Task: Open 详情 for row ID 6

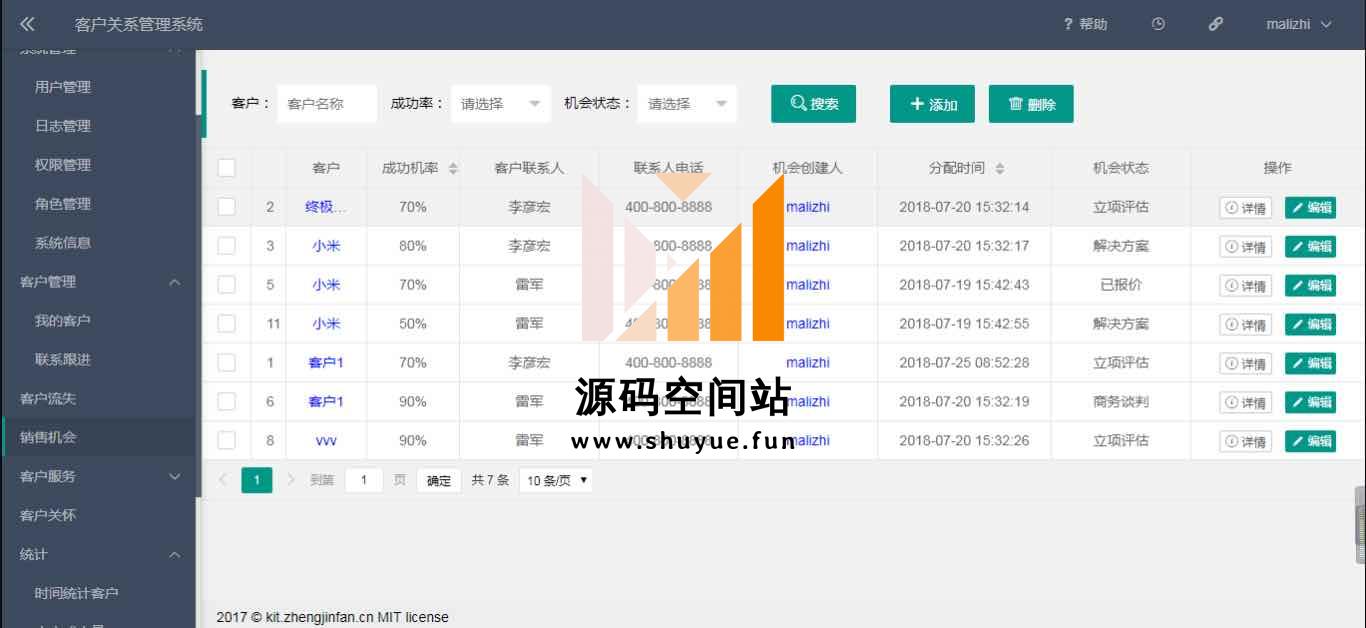Action: (1245, 403)
